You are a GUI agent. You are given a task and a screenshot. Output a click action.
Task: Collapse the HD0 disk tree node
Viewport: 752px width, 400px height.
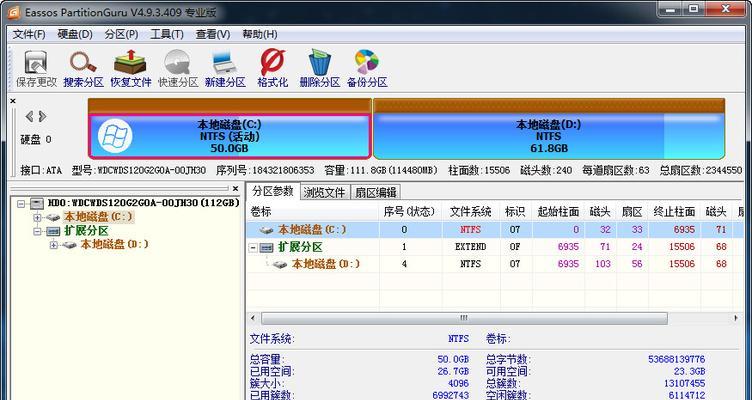(21, 204)
